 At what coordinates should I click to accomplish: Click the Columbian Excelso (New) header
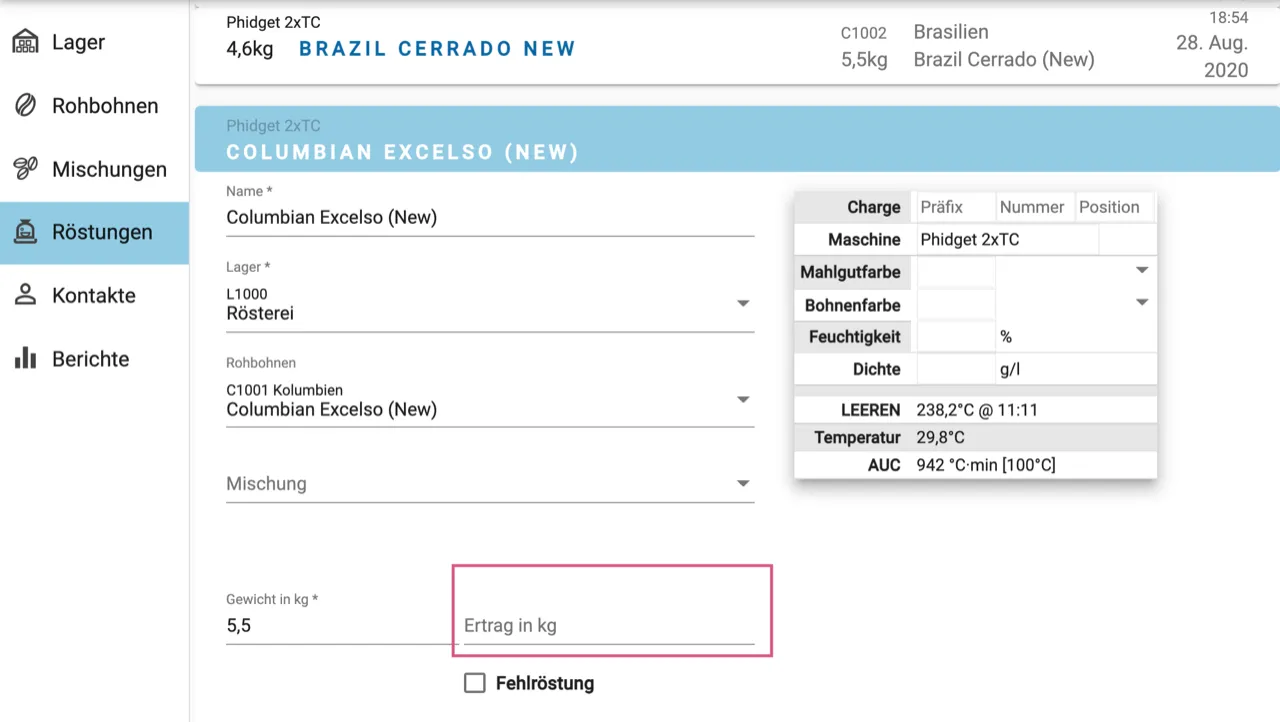click(402, 152)
